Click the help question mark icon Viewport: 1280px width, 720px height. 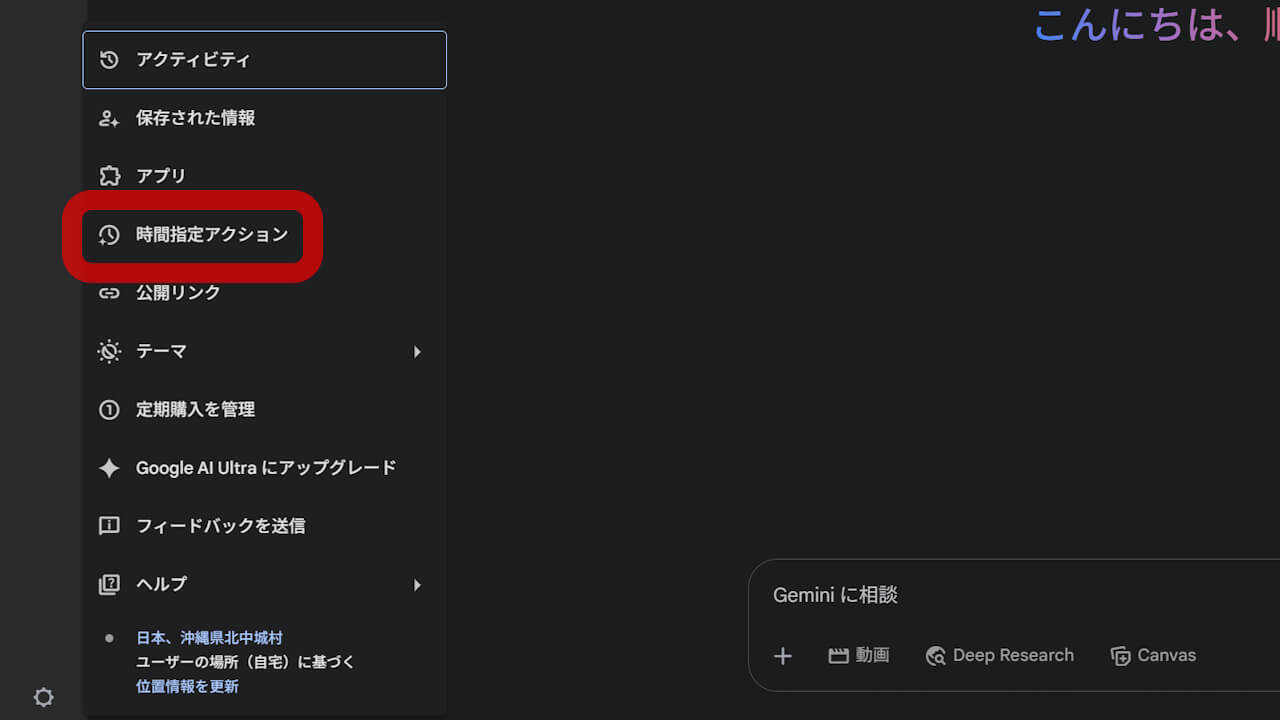tap(109, 584)
